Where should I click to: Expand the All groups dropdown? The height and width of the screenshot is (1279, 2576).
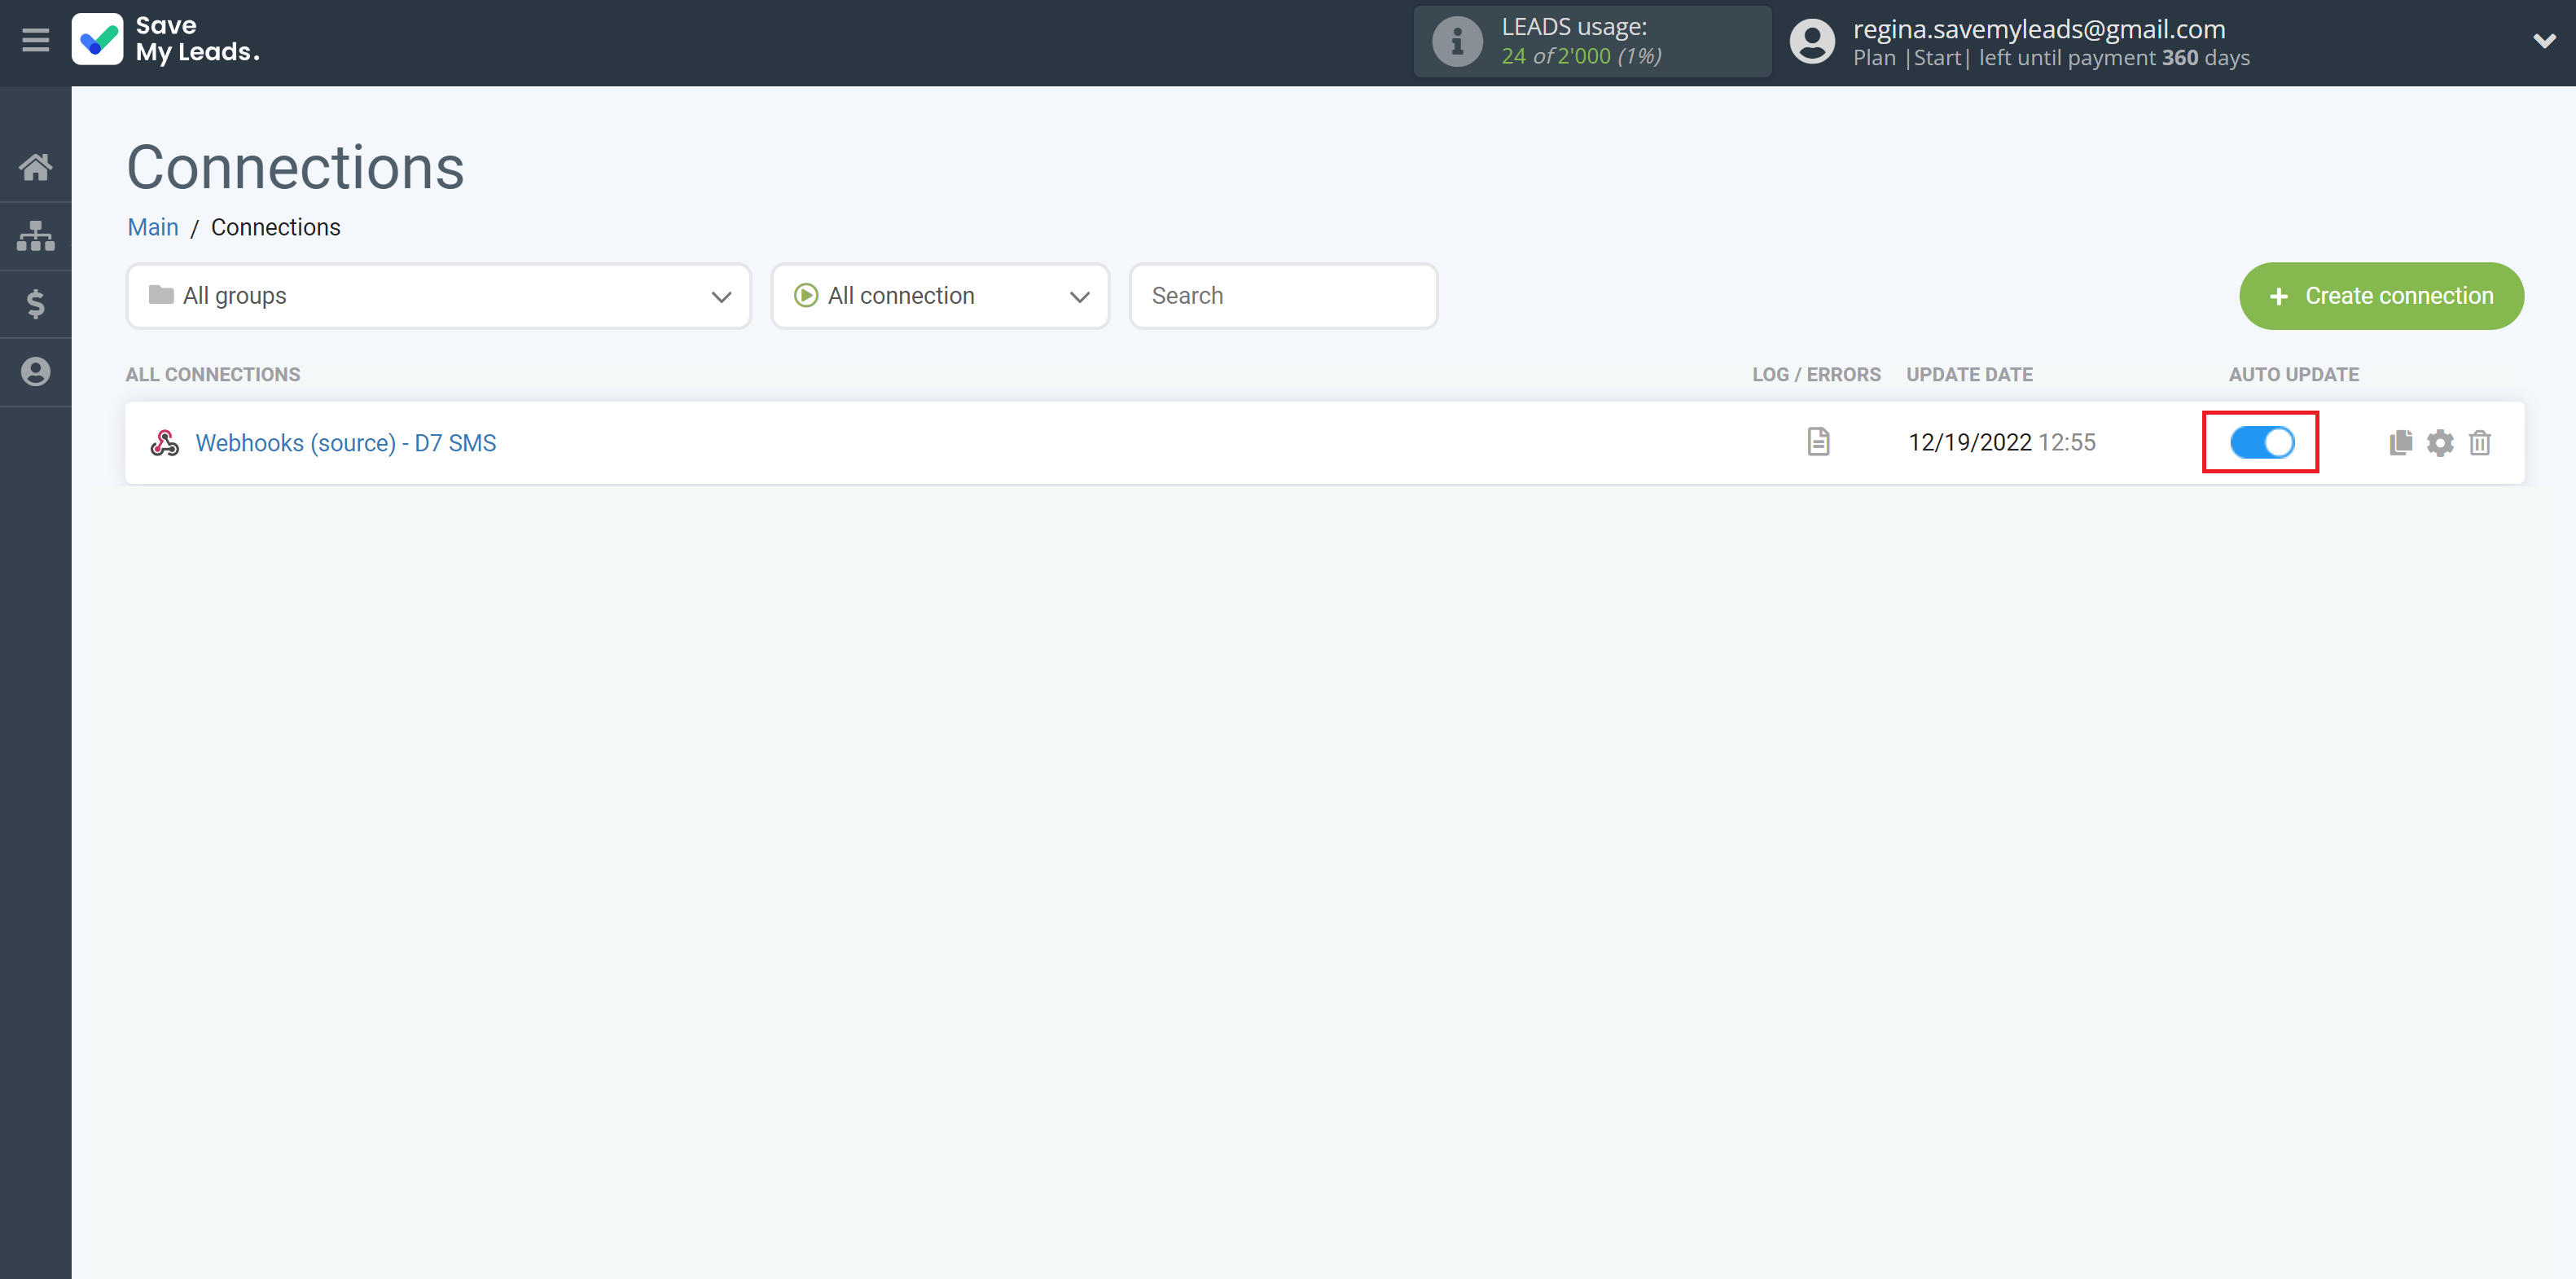pos(438,296)
